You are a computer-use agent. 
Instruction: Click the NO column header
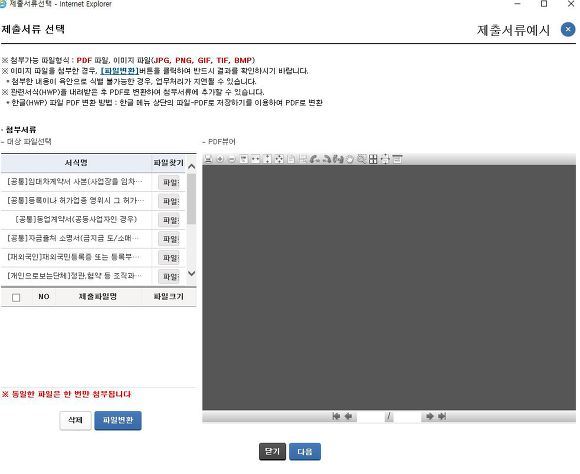pos(44,297)
